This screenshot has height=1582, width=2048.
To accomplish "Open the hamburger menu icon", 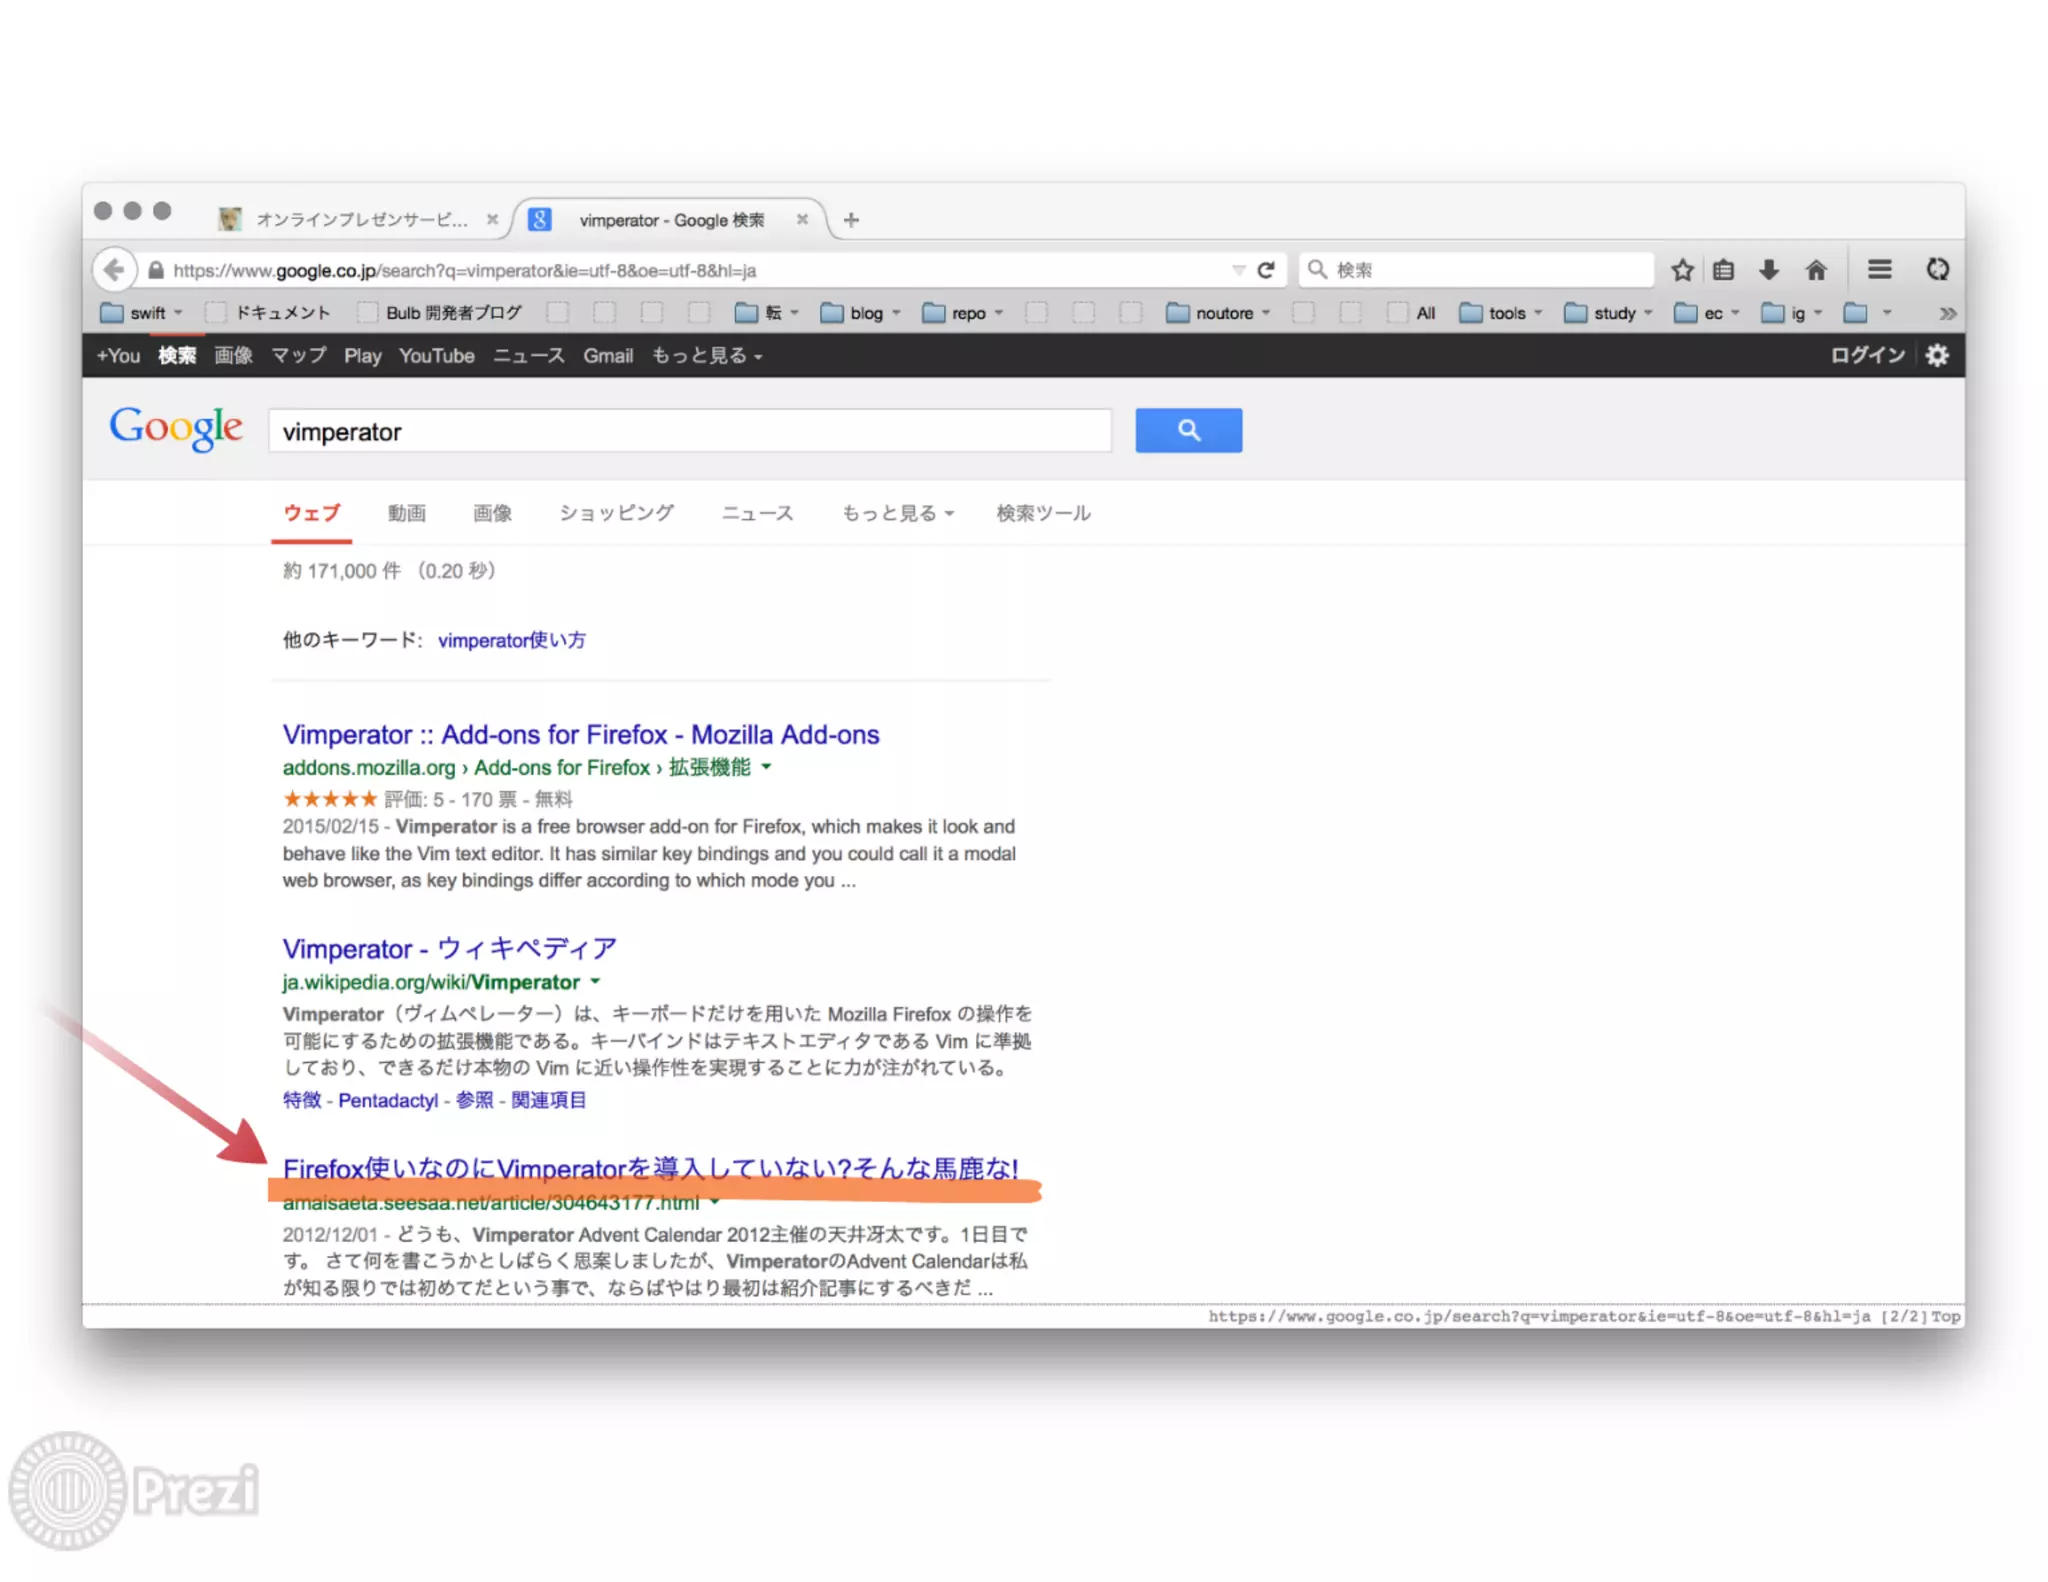I will pyautogui.click(x=1879, y=269).
